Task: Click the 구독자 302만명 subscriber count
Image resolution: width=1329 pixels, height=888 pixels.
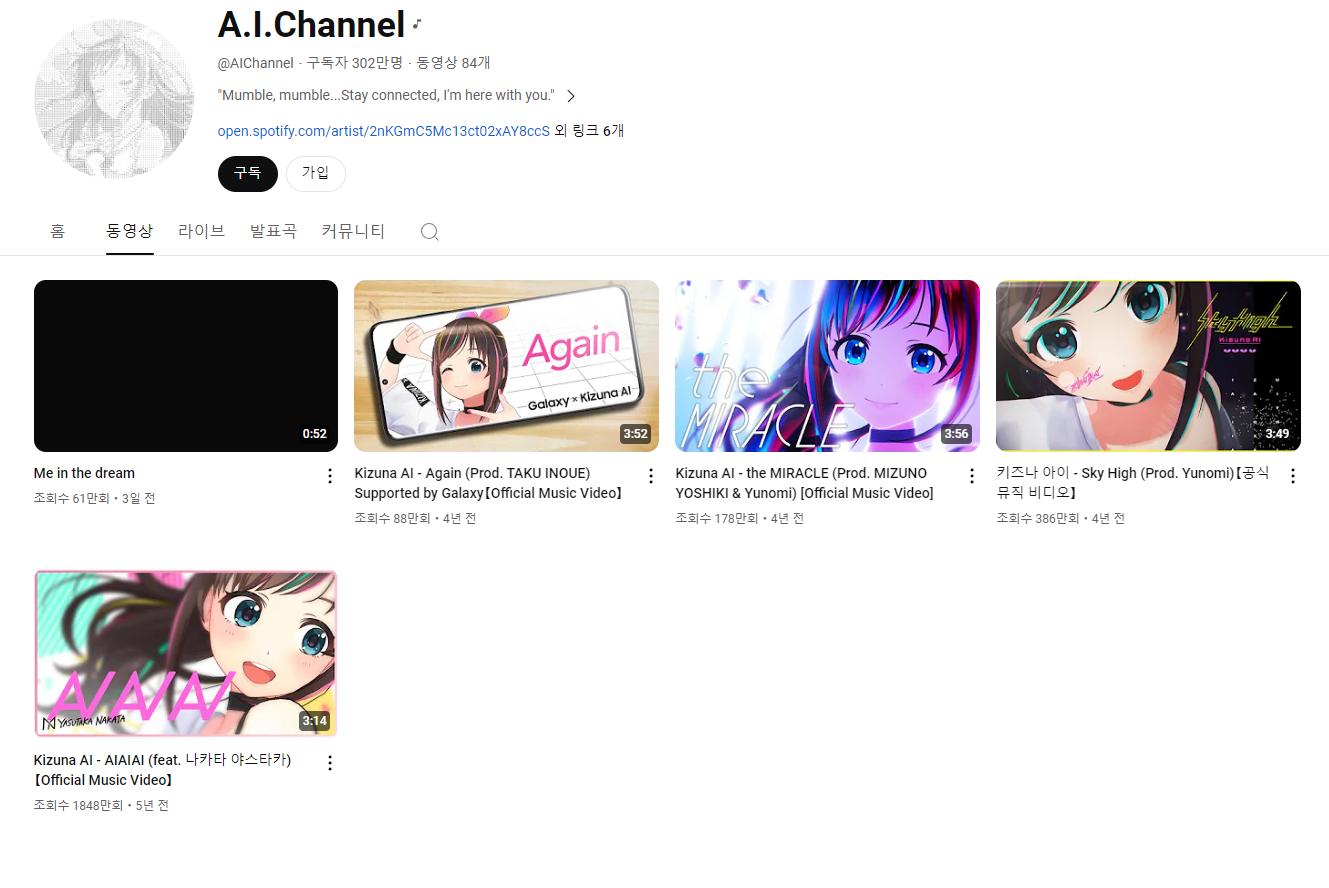Action: pos(354,63)
